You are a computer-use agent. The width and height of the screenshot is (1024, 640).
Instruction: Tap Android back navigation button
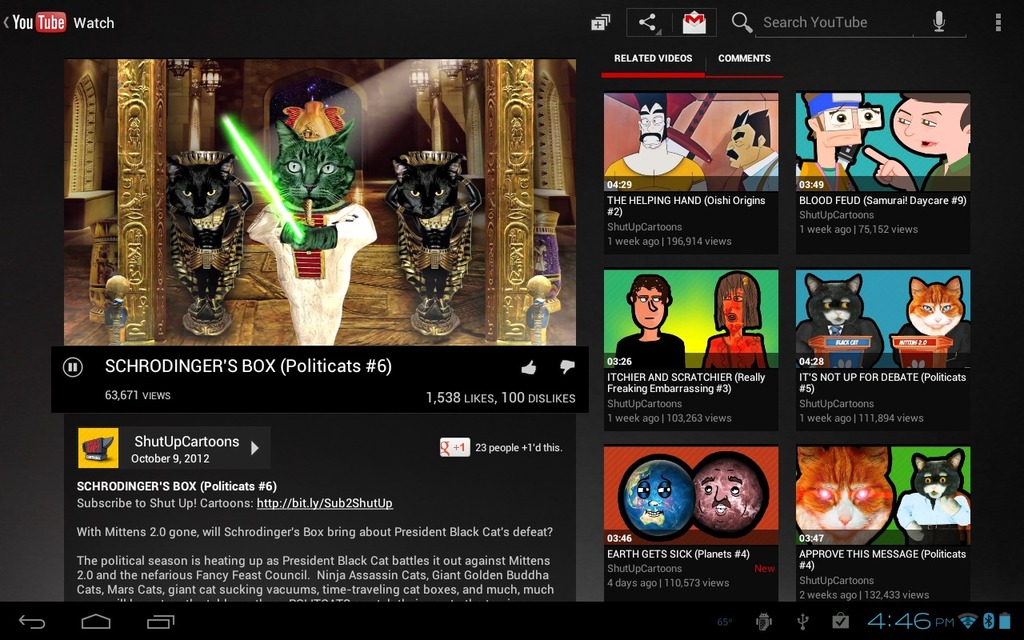[31, 622]
